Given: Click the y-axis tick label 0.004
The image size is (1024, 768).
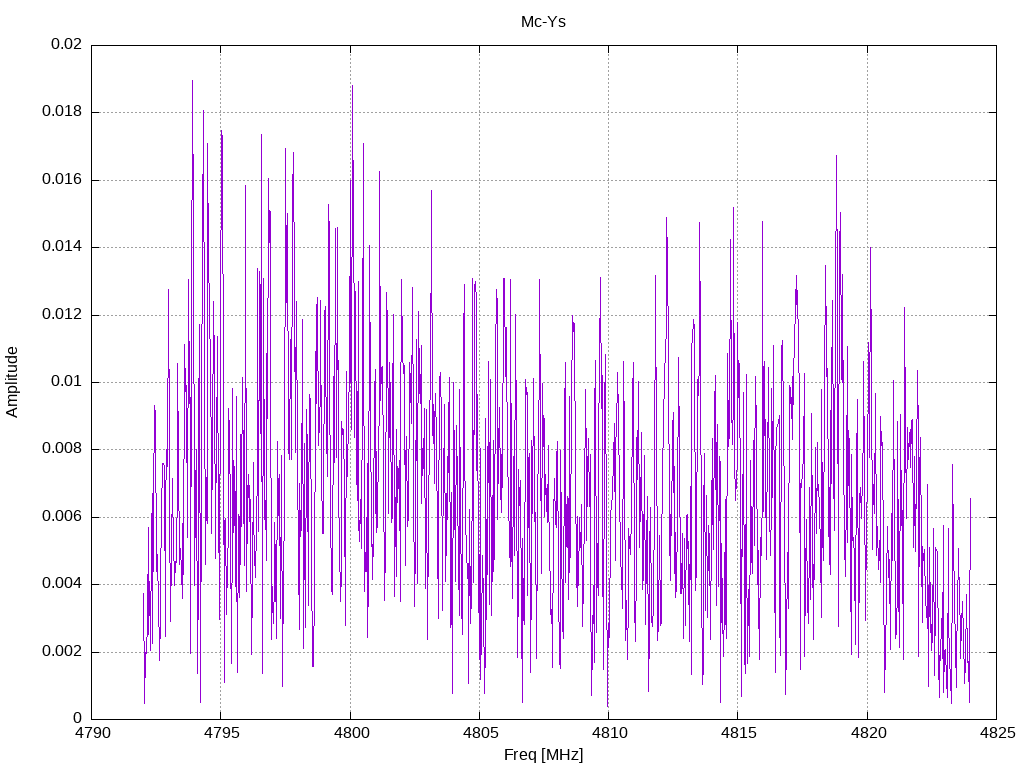Looking at the screenshot, I should click(62, 583).
